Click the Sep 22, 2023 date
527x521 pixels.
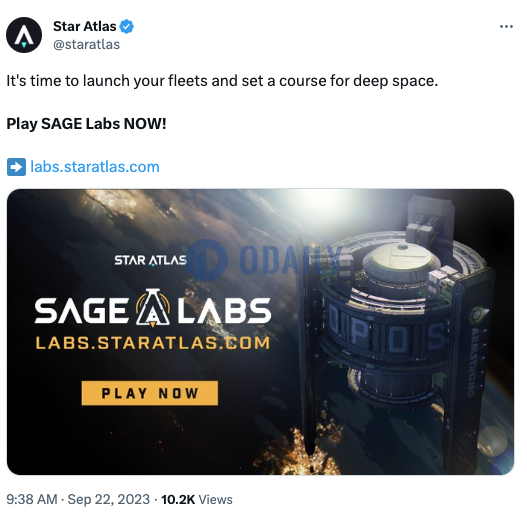point(109,499)
